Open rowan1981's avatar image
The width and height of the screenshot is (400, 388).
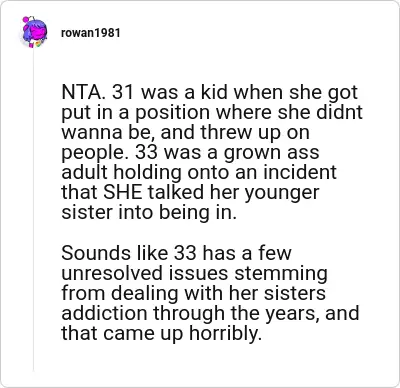[x=34, y=32]
